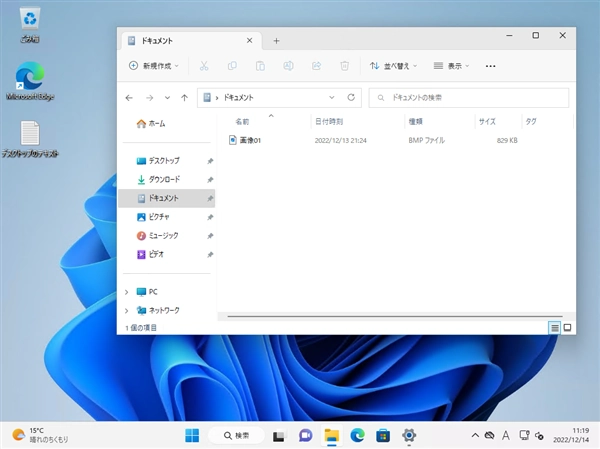Open the 表示 view dropdown
This screenshot has width=600, height=449.
451,66
